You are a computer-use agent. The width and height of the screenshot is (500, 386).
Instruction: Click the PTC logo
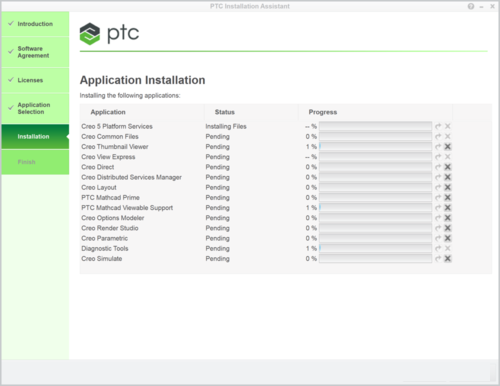[109, 33]
